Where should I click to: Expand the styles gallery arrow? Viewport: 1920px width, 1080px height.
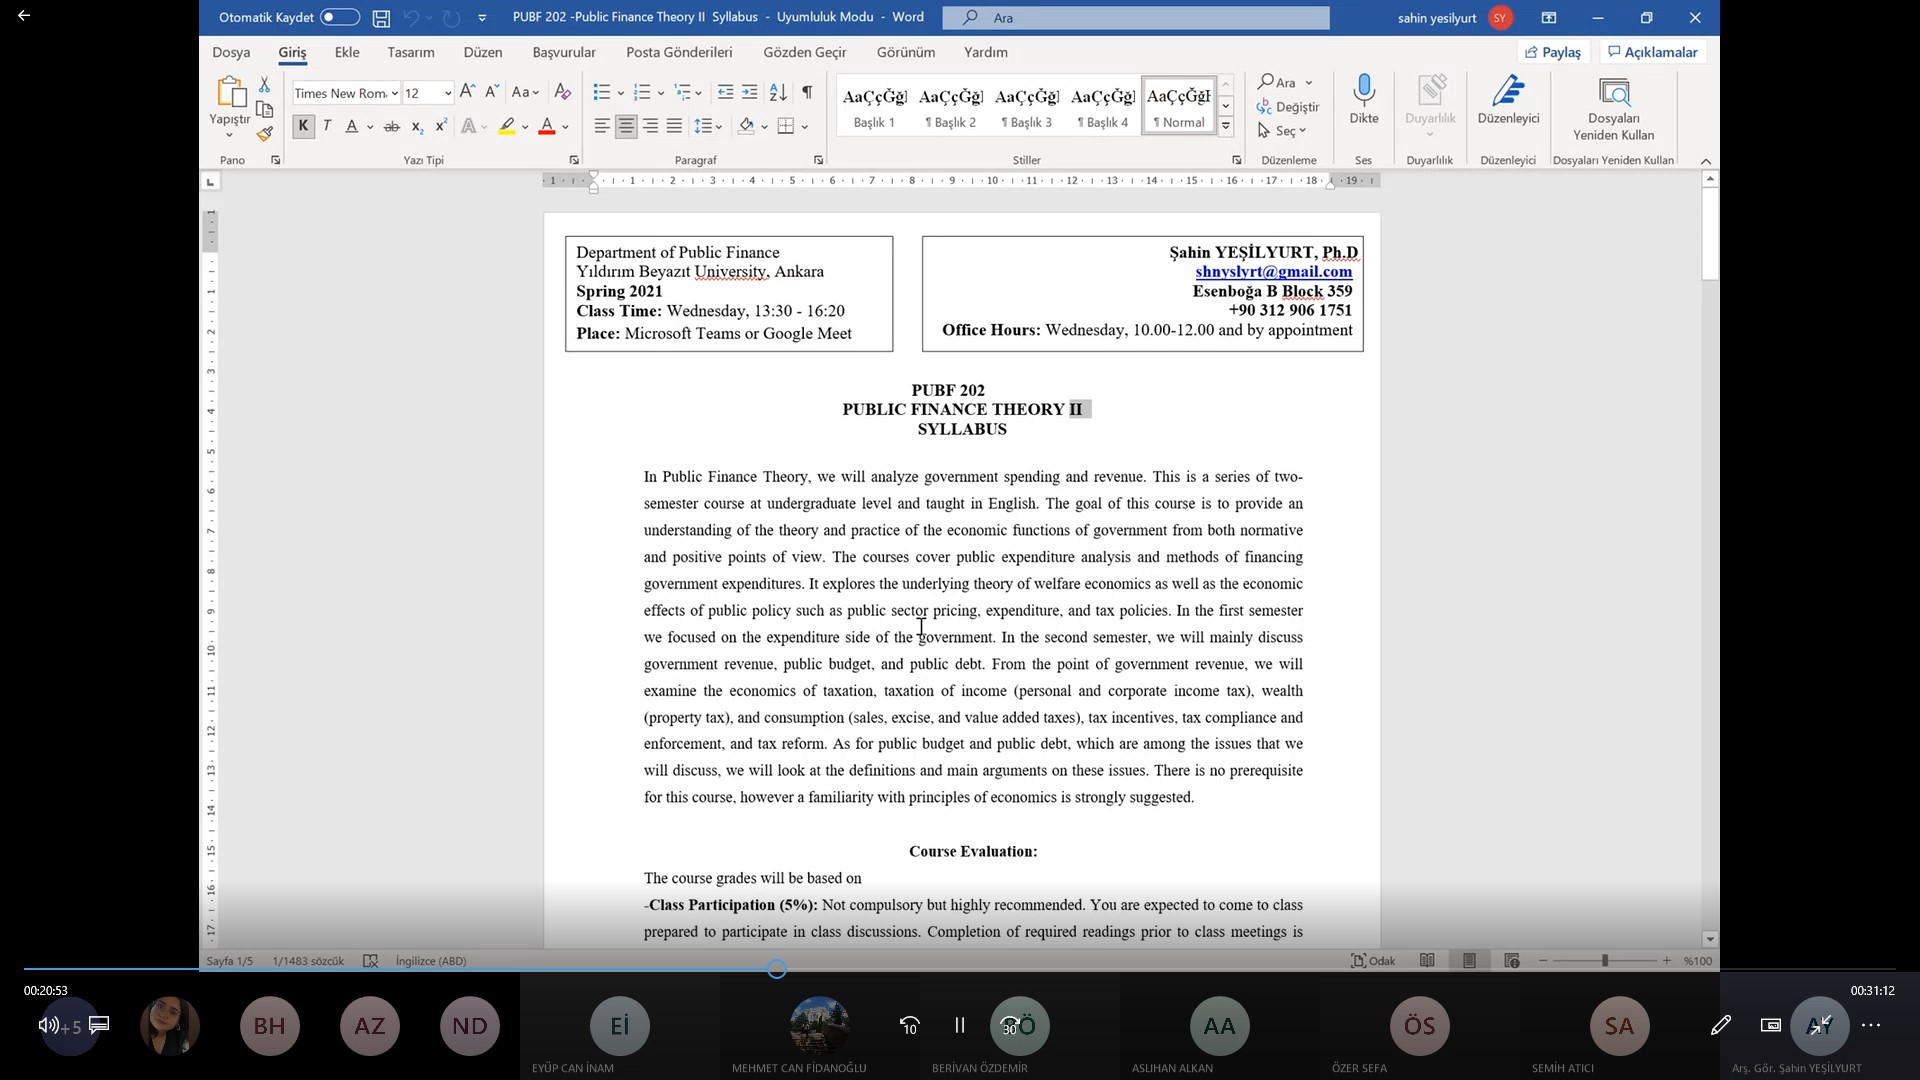click(1225, 127)
